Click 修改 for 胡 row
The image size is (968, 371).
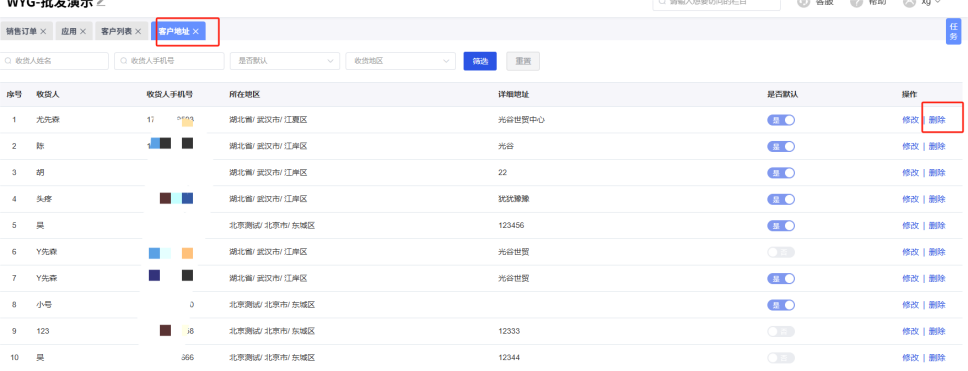(x=910, y=173)
